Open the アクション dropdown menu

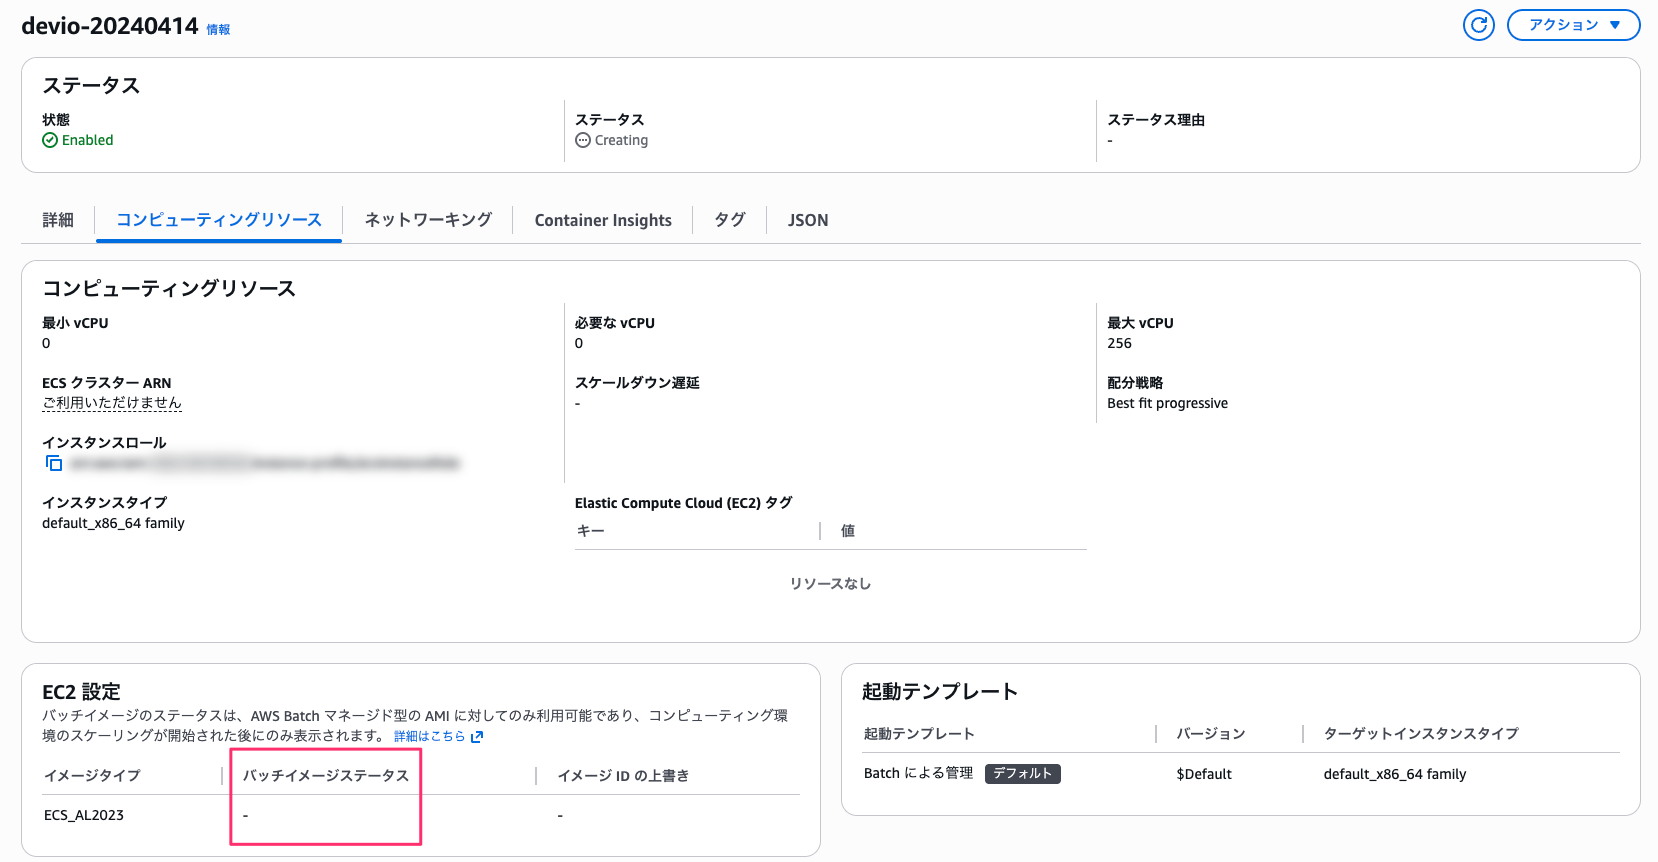(x=1573, y=25)
